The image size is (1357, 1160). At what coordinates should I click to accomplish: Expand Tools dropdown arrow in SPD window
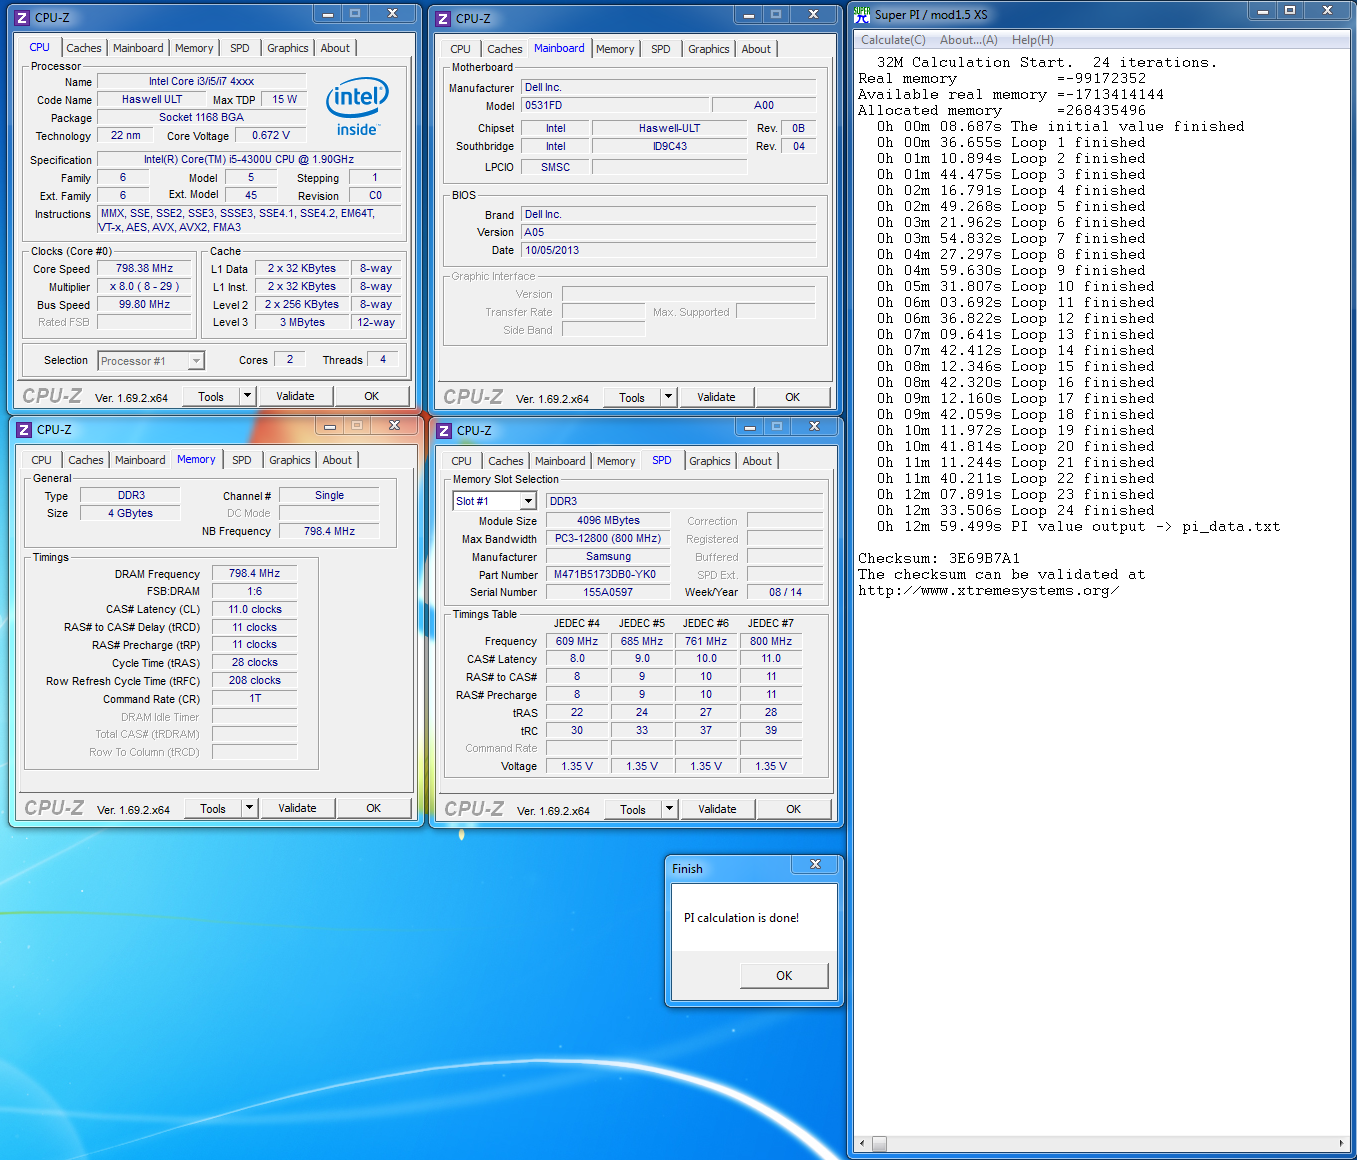(x=669, y=809)
